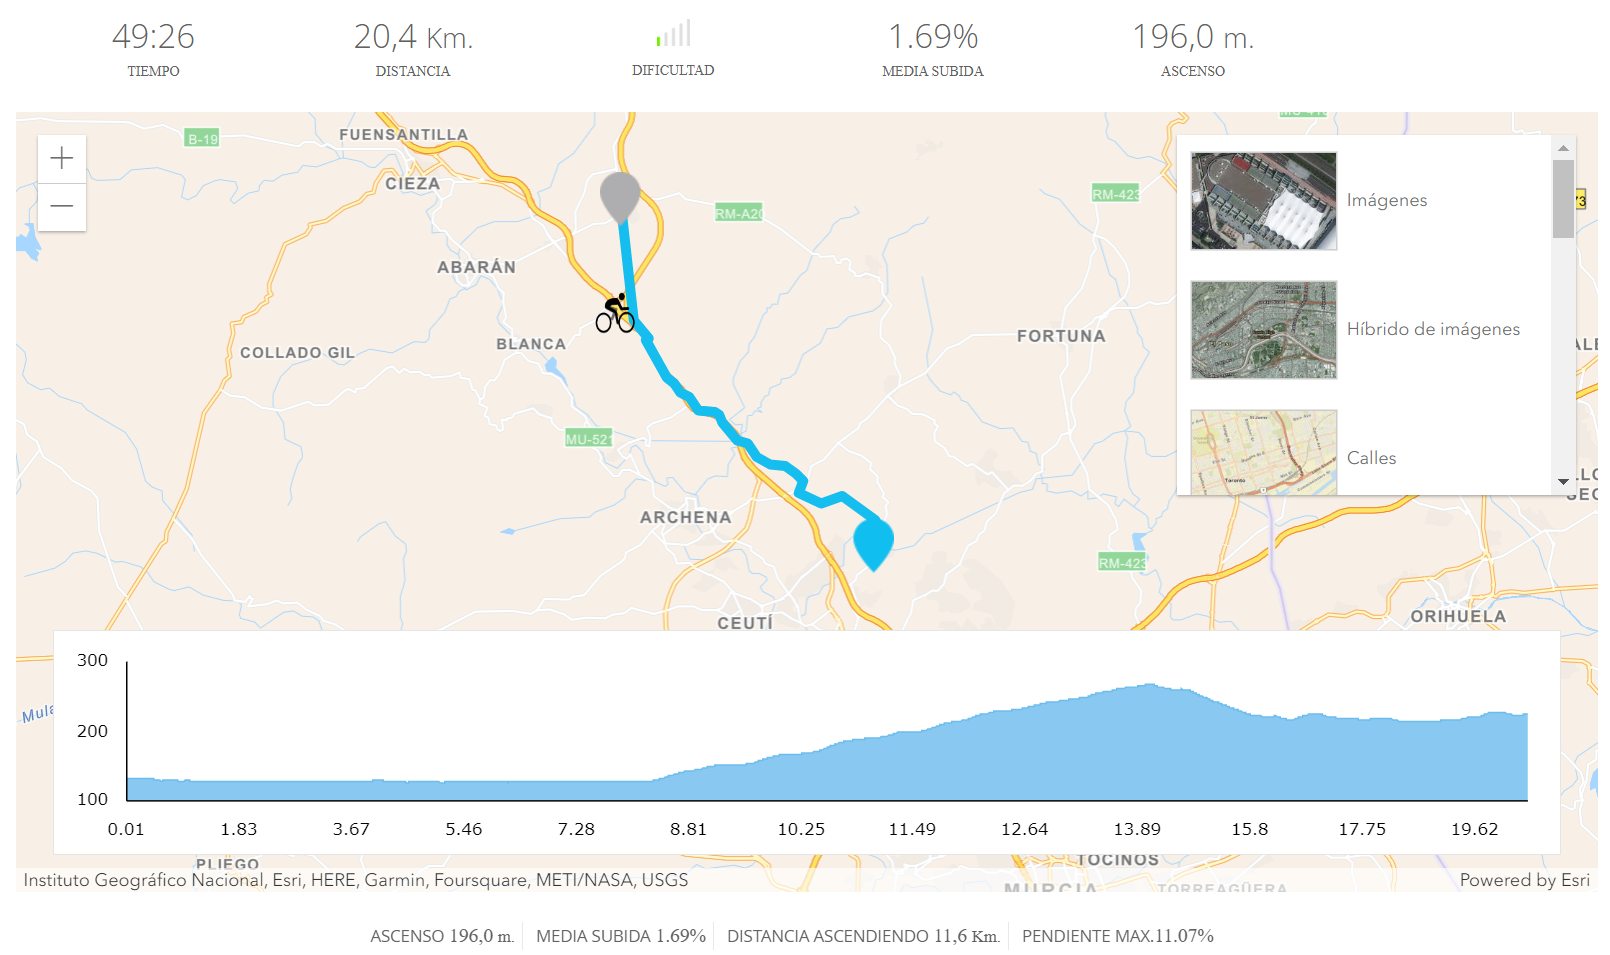Enable the Híbrido de imágenes basemap
The height and width of the screenshot is (955, 1610).
pyautogui.click(x=1435, y=329)
